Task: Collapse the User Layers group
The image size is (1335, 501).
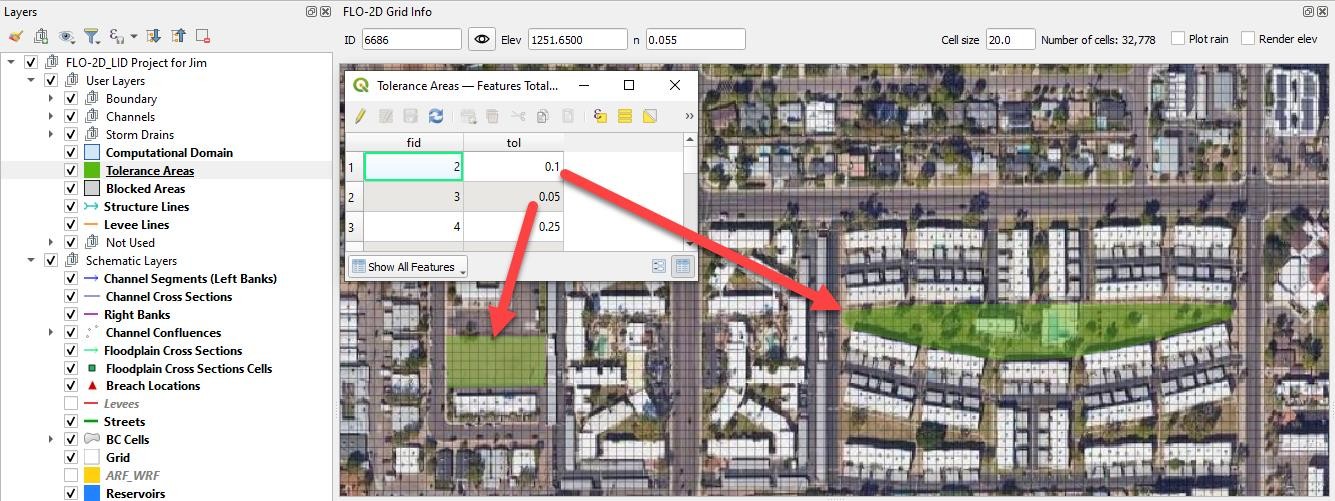Action: point(33,81)
